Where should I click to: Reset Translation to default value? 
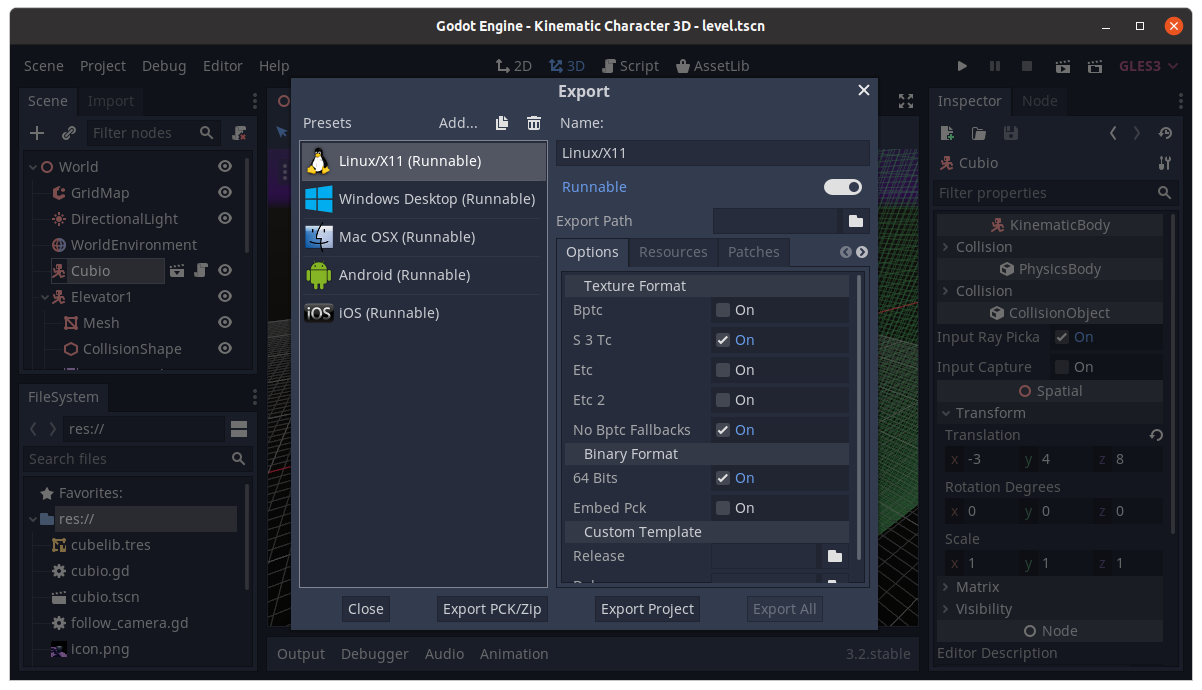(x=1156, y=435)
